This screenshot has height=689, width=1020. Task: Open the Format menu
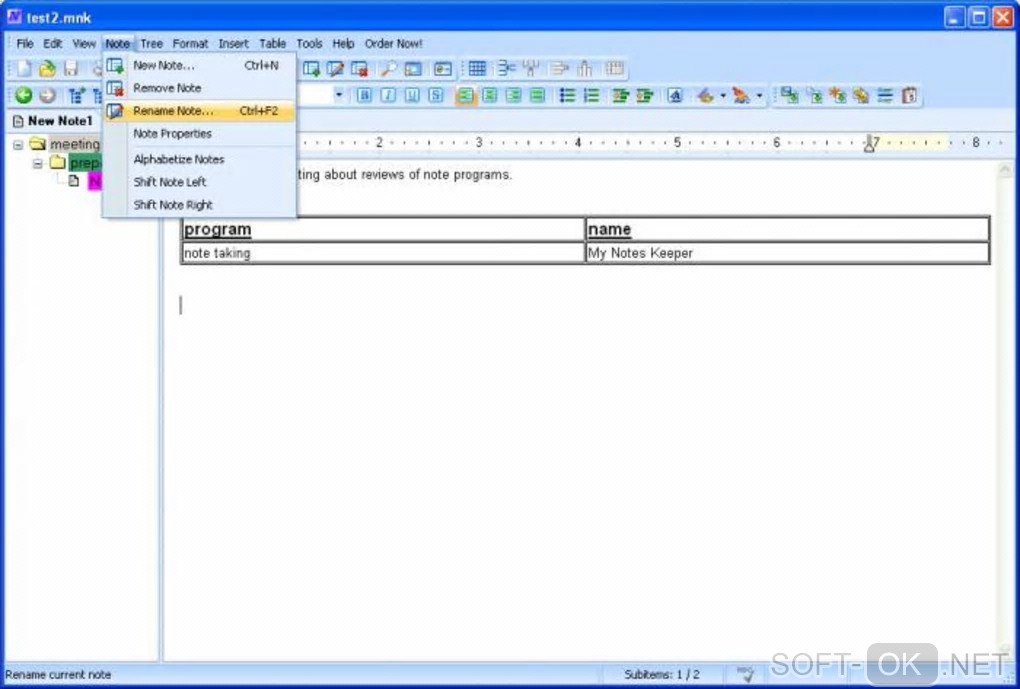[190, 44]
